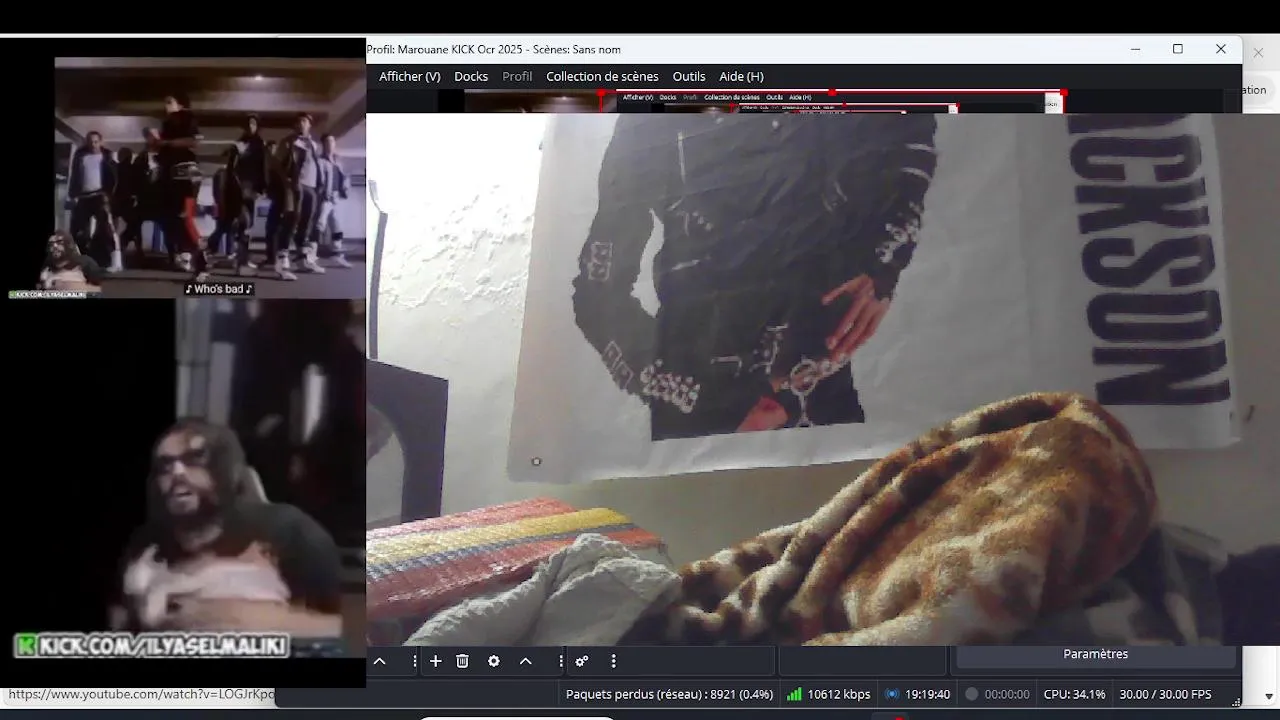Image resolution: width=1280 pixels, height=720 pixels.
Task: Maximize the OBS window
Action: coord(1178,49)
